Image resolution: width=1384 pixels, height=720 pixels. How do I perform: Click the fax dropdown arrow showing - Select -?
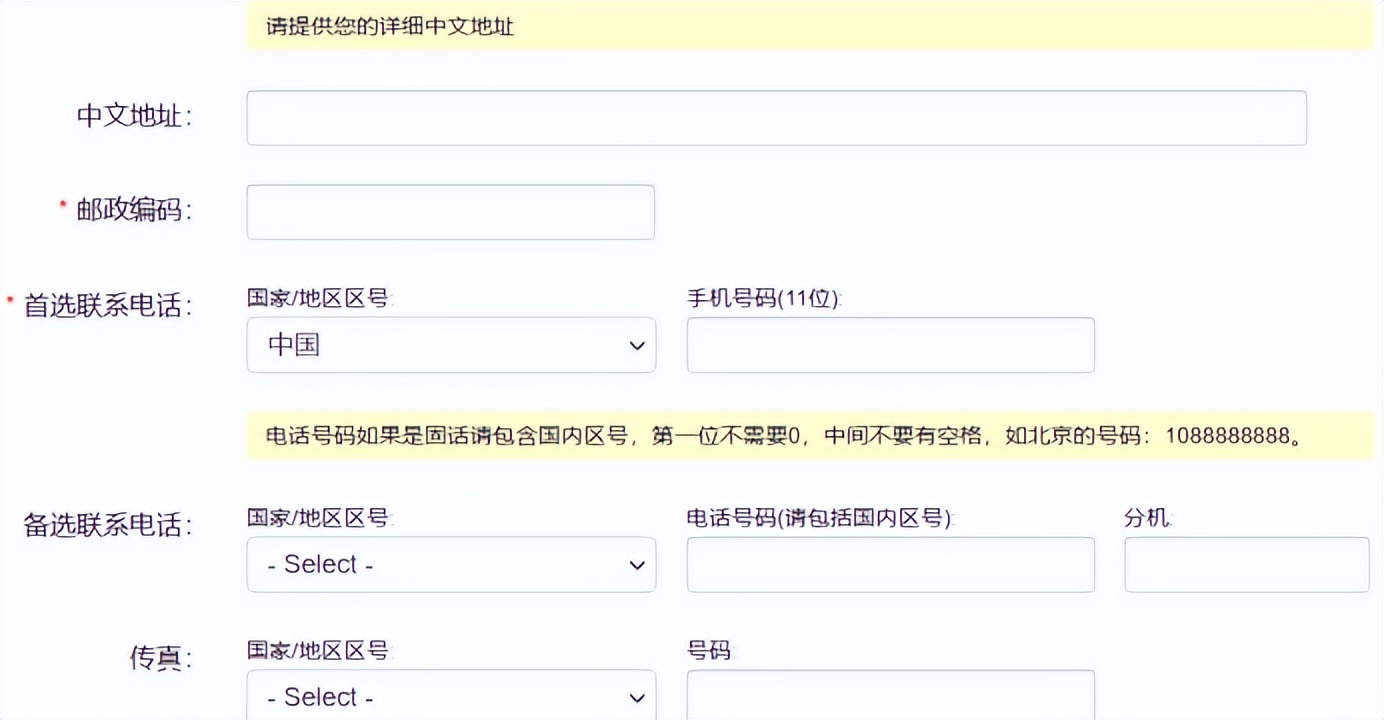pyautogui.click(x=638, y=696)
